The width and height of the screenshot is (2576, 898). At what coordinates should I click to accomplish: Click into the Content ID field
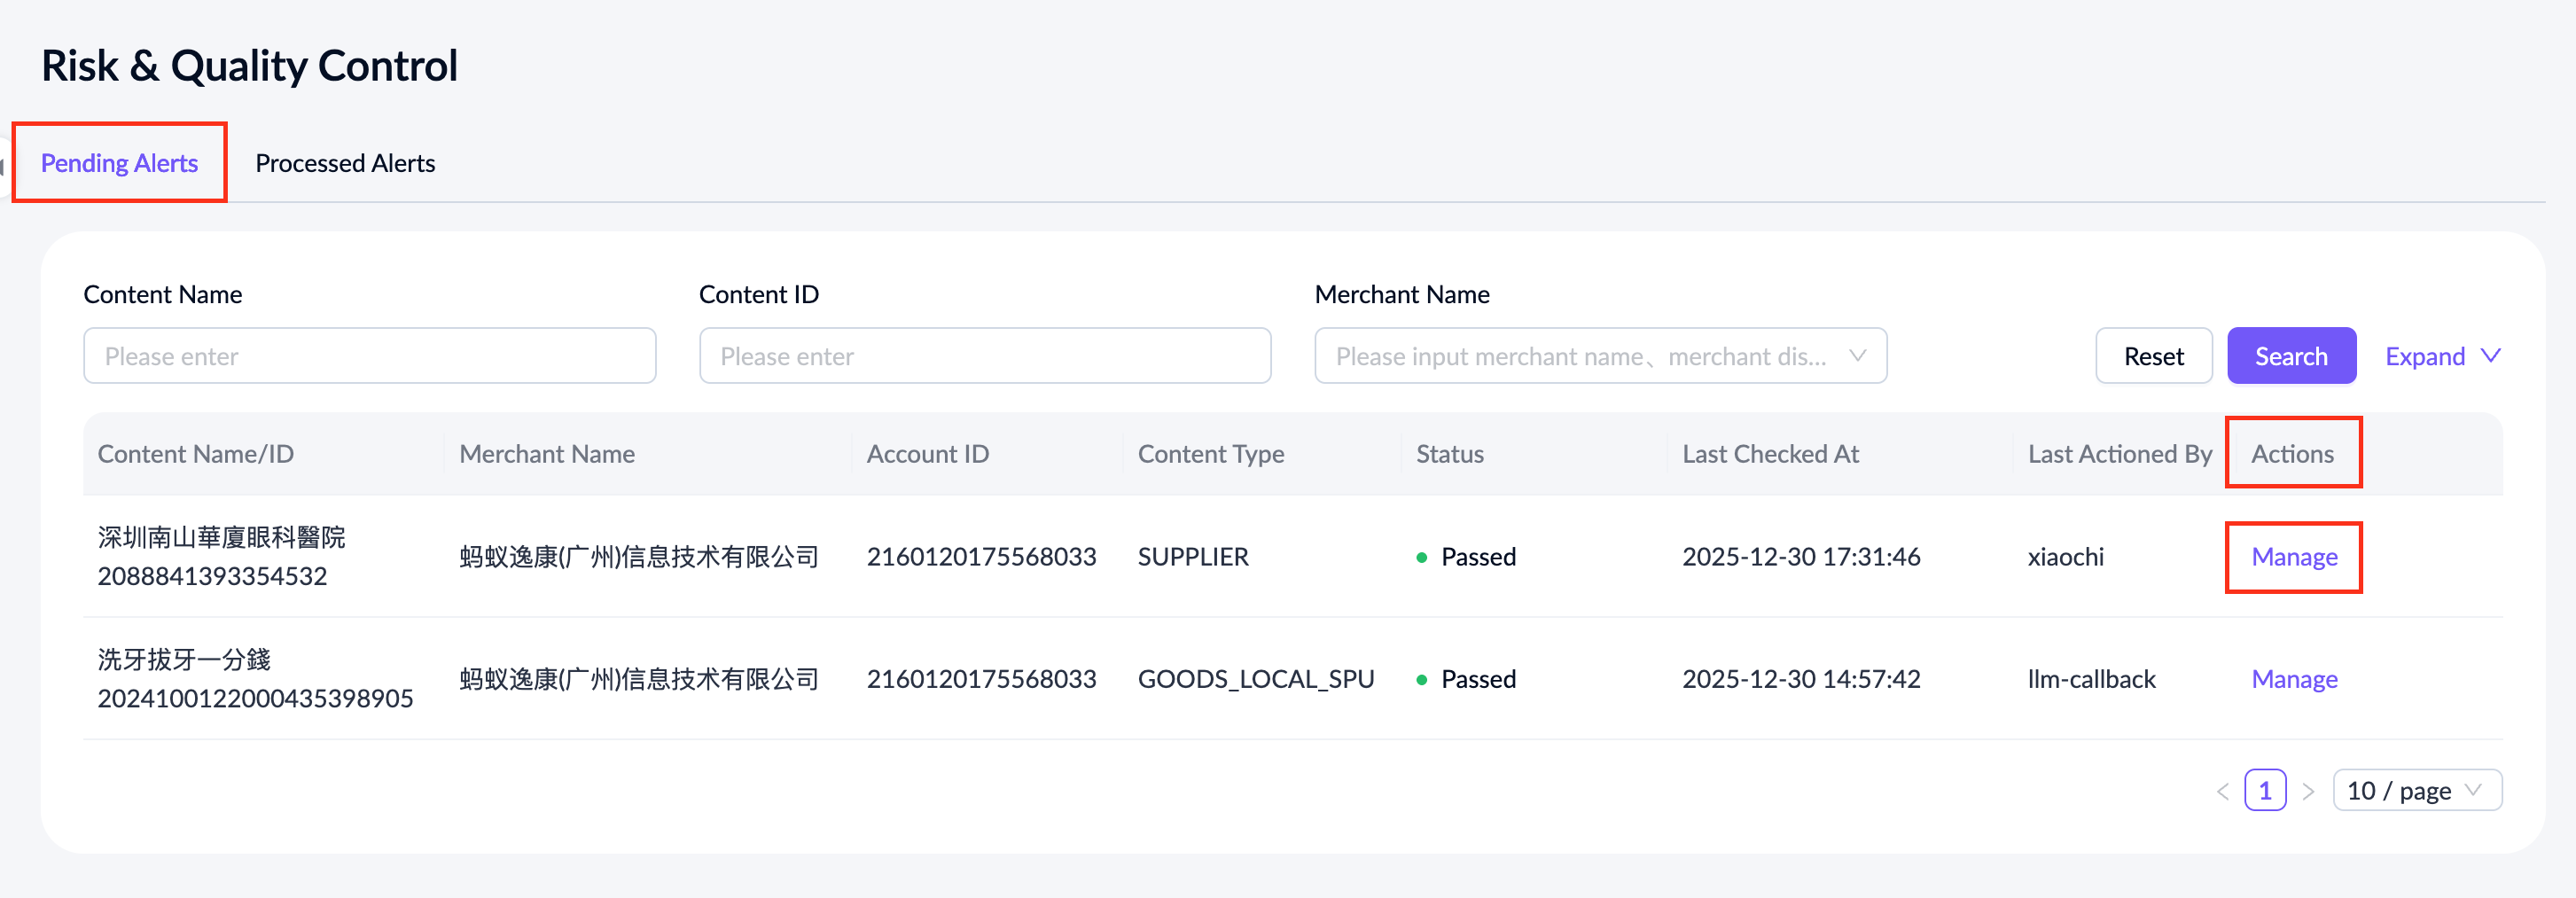click(984, 356)
